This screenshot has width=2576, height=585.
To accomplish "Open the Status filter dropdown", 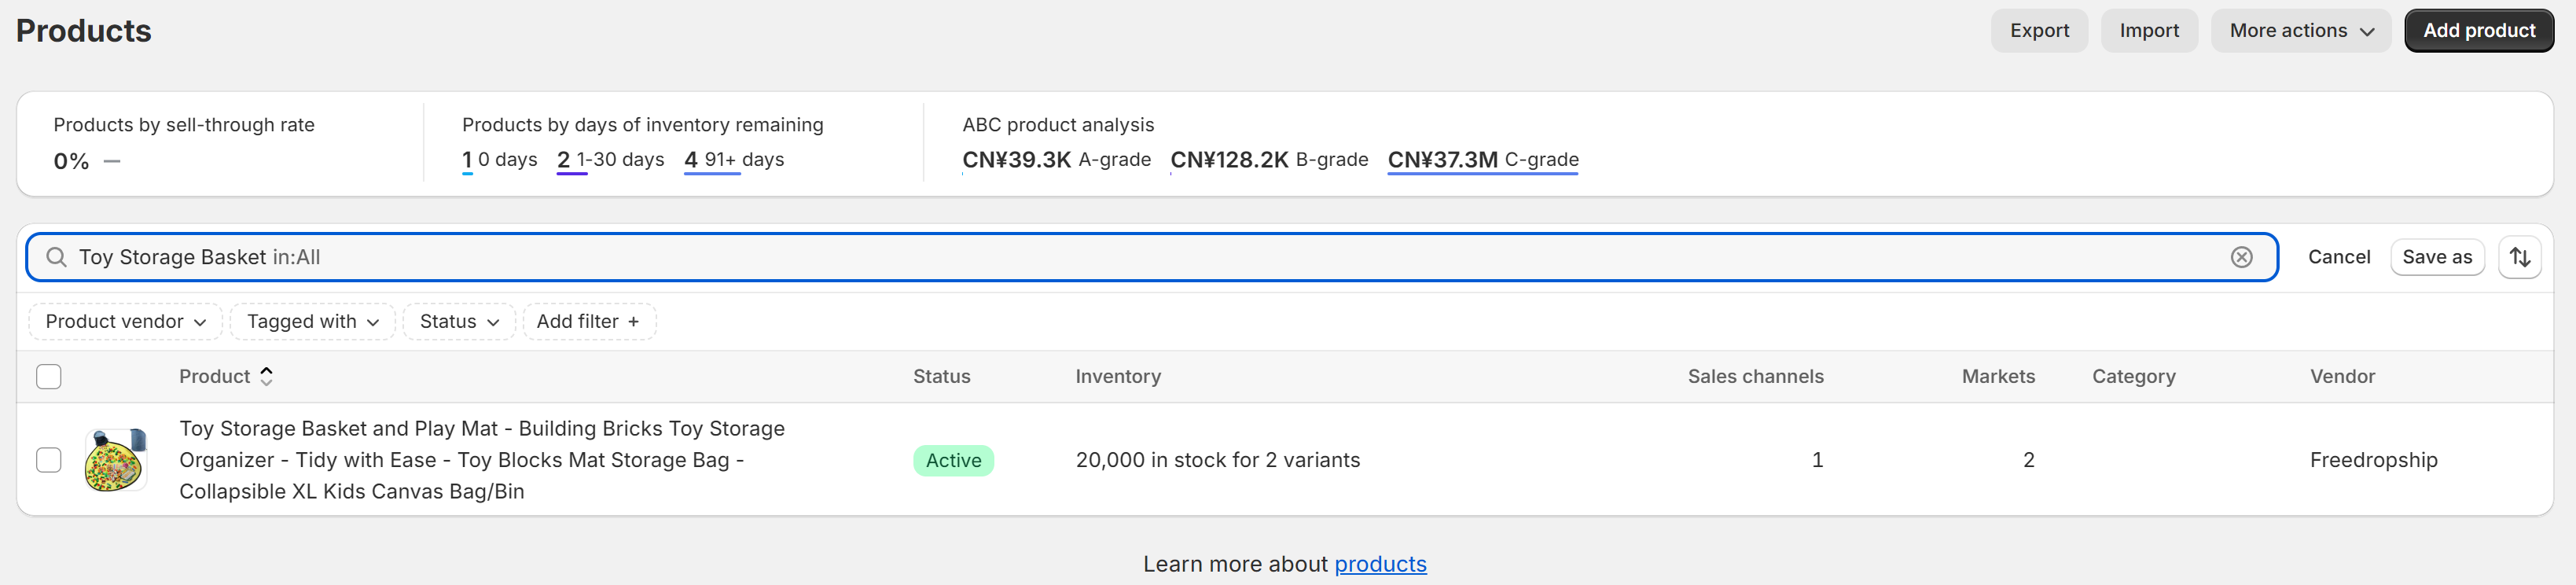I will click(x=459, y=322).
